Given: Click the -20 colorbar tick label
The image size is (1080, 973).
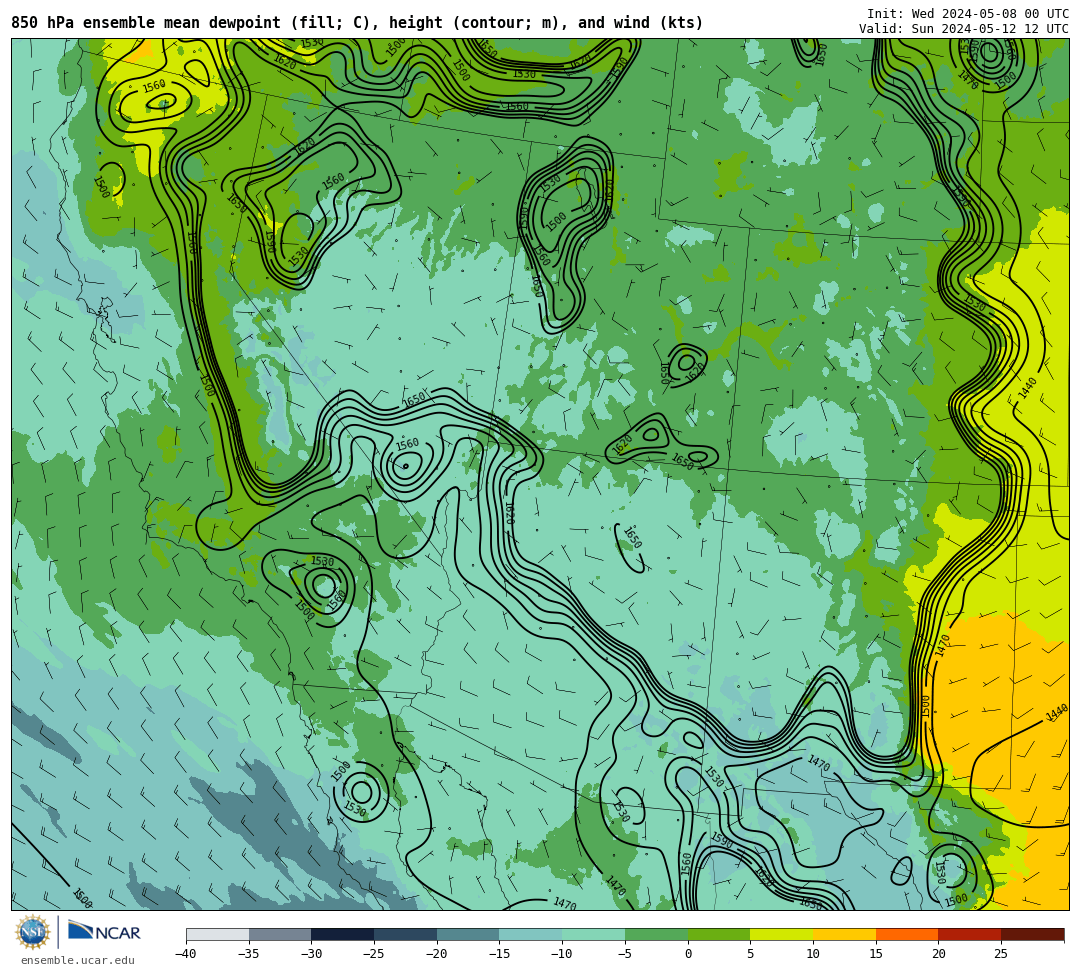Looking at the screenshot, I should pyautogui.click(x=437, y=954).
